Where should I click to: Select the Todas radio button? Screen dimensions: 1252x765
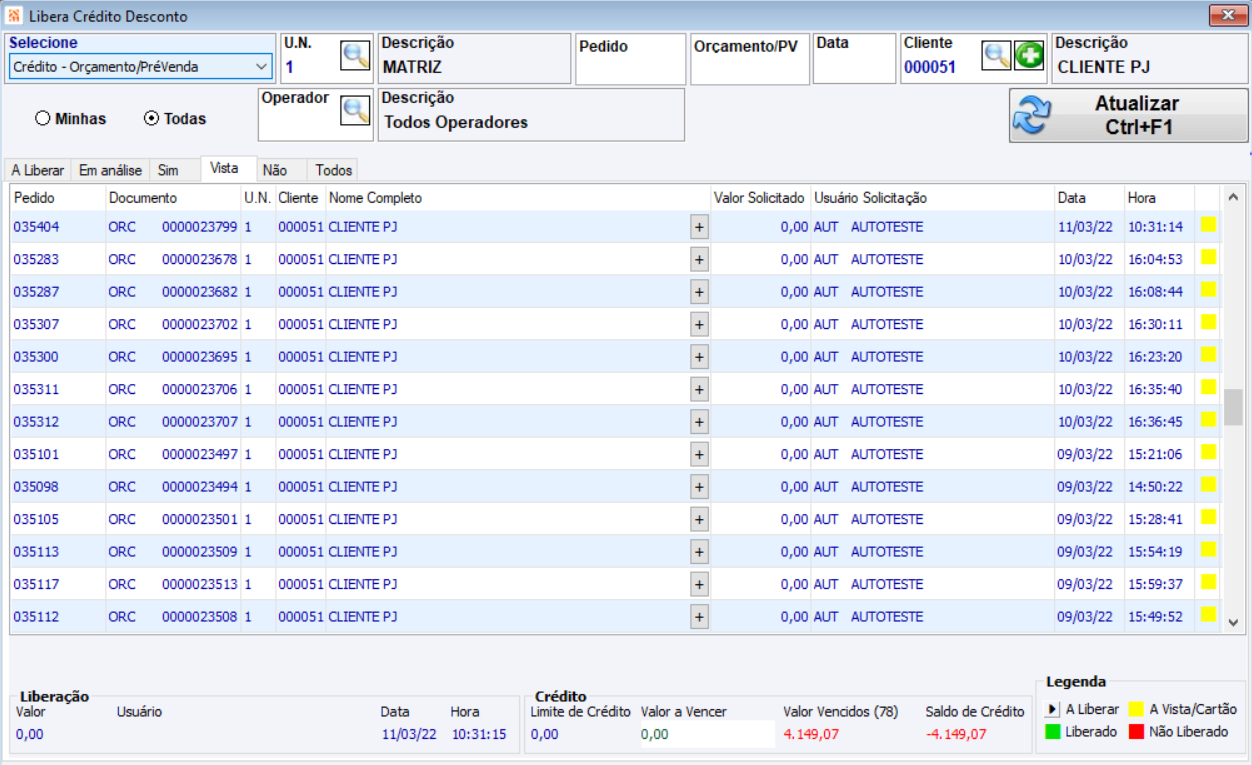(x=152, y=118)
